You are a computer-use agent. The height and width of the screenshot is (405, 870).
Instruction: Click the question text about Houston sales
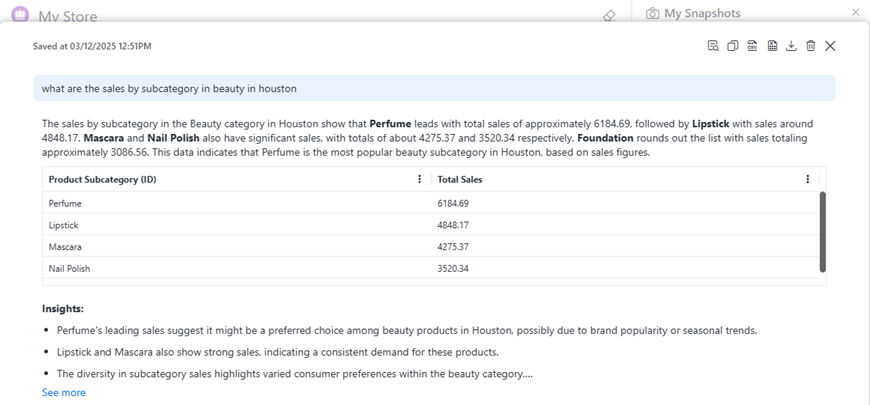point(169,89)
